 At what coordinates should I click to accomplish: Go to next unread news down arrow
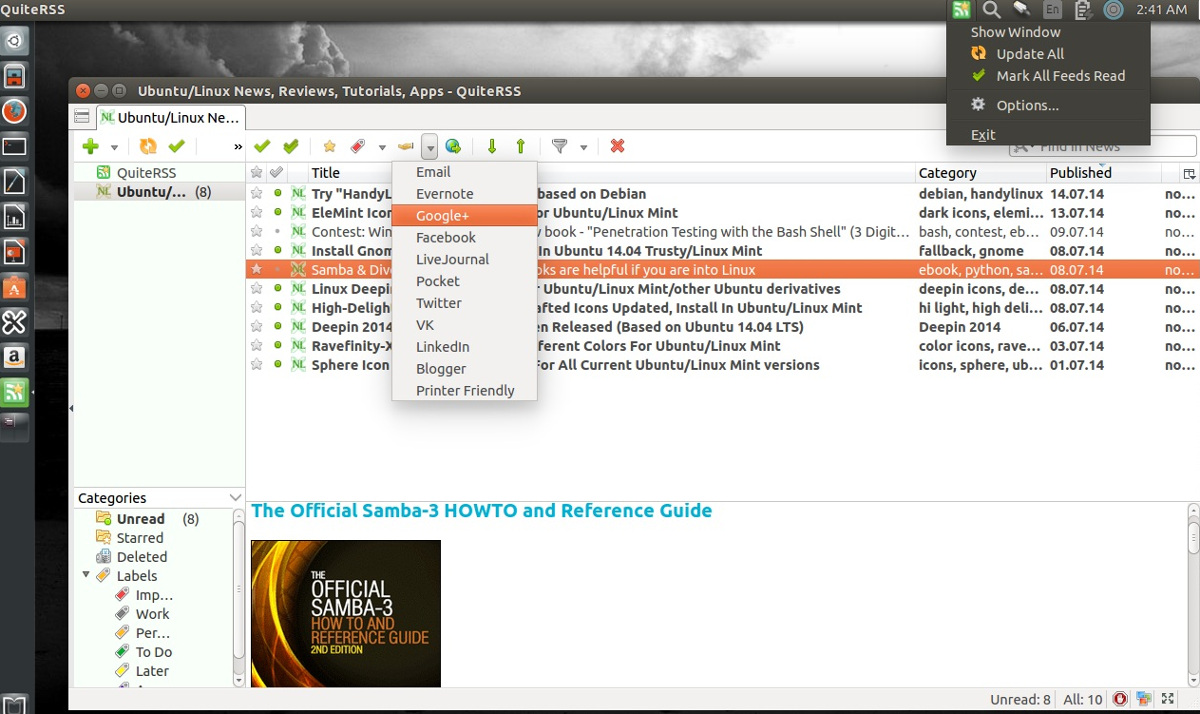(492, 147)
